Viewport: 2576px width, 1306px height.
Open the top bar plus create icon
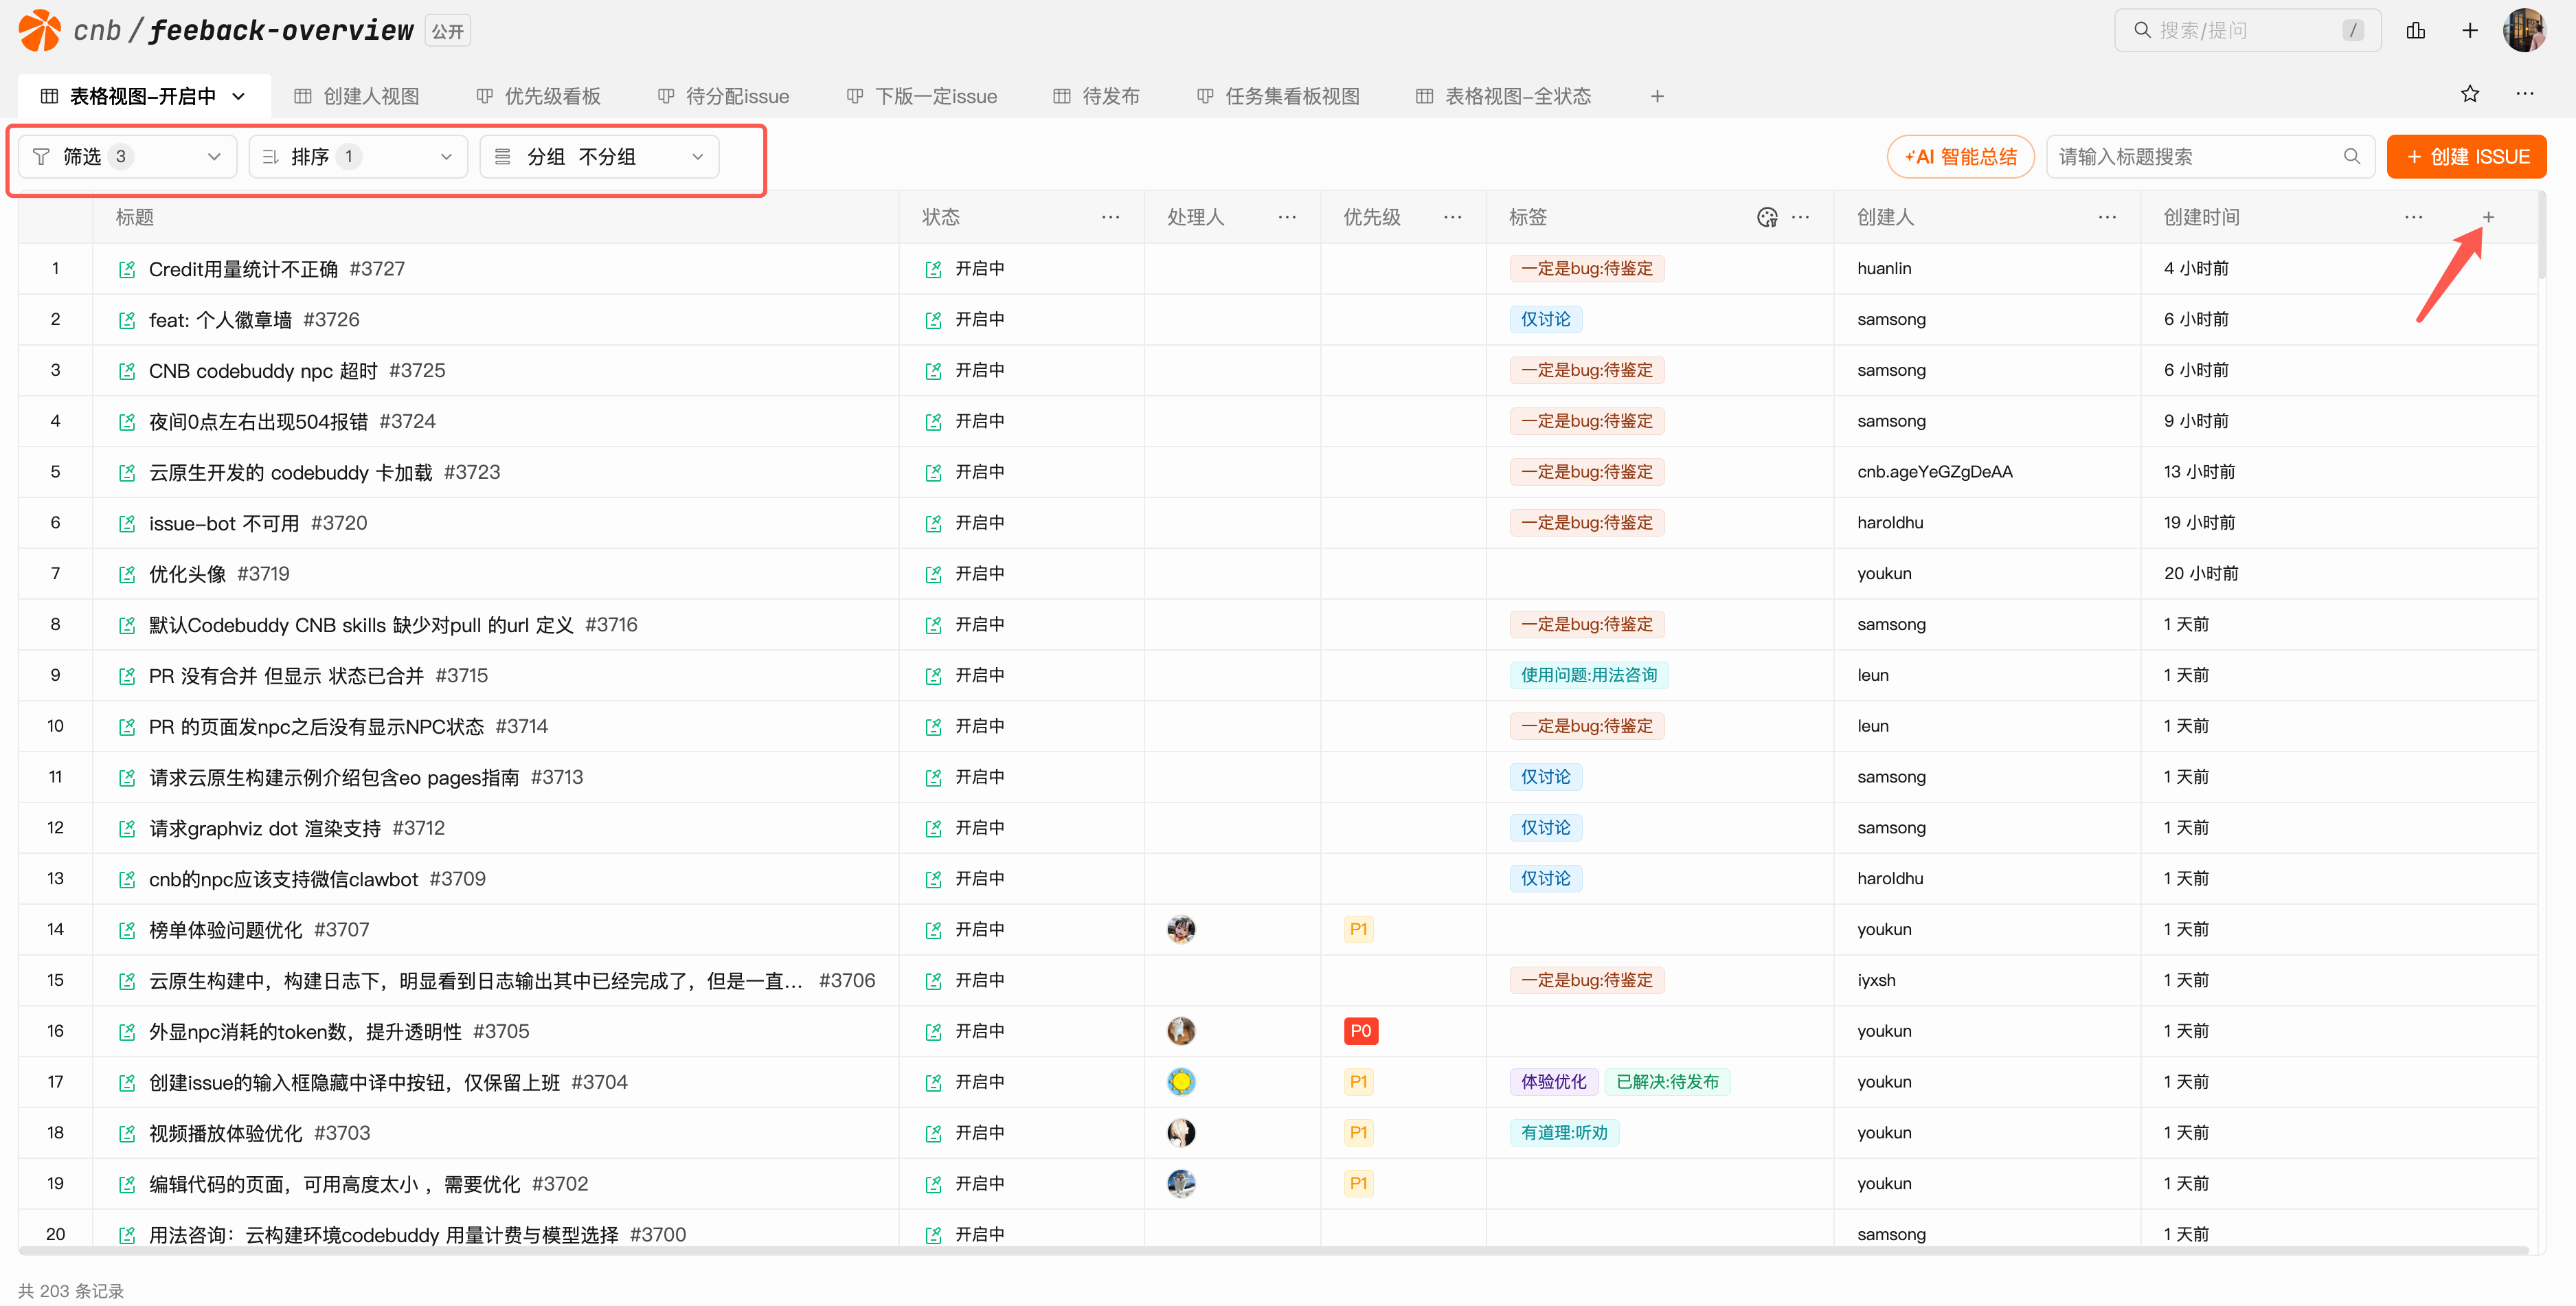[2470, 30]
